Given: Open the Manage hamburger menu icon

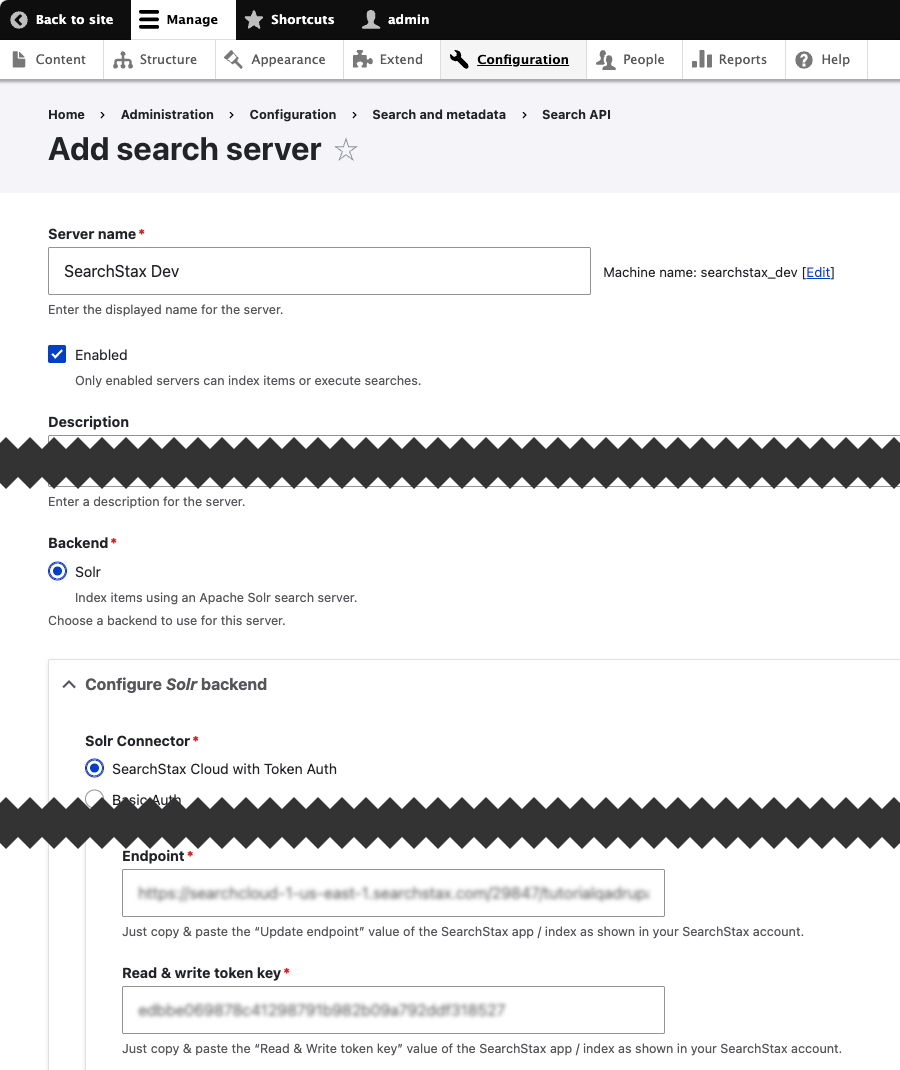Looking at the screenshot, I should click(149, 20).
